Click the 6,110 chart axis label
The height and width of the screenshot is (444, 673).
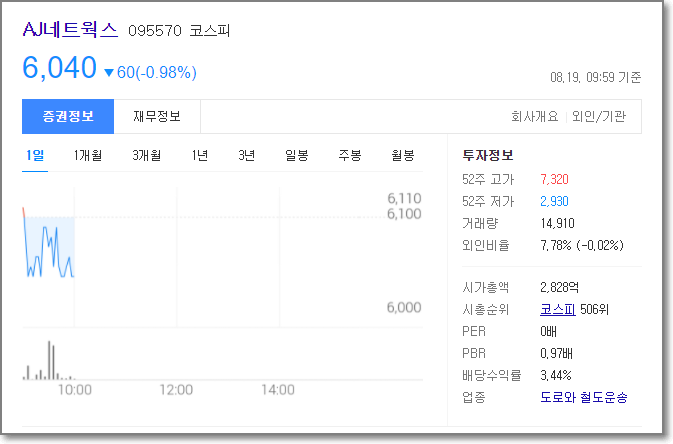tap(404, 198)
